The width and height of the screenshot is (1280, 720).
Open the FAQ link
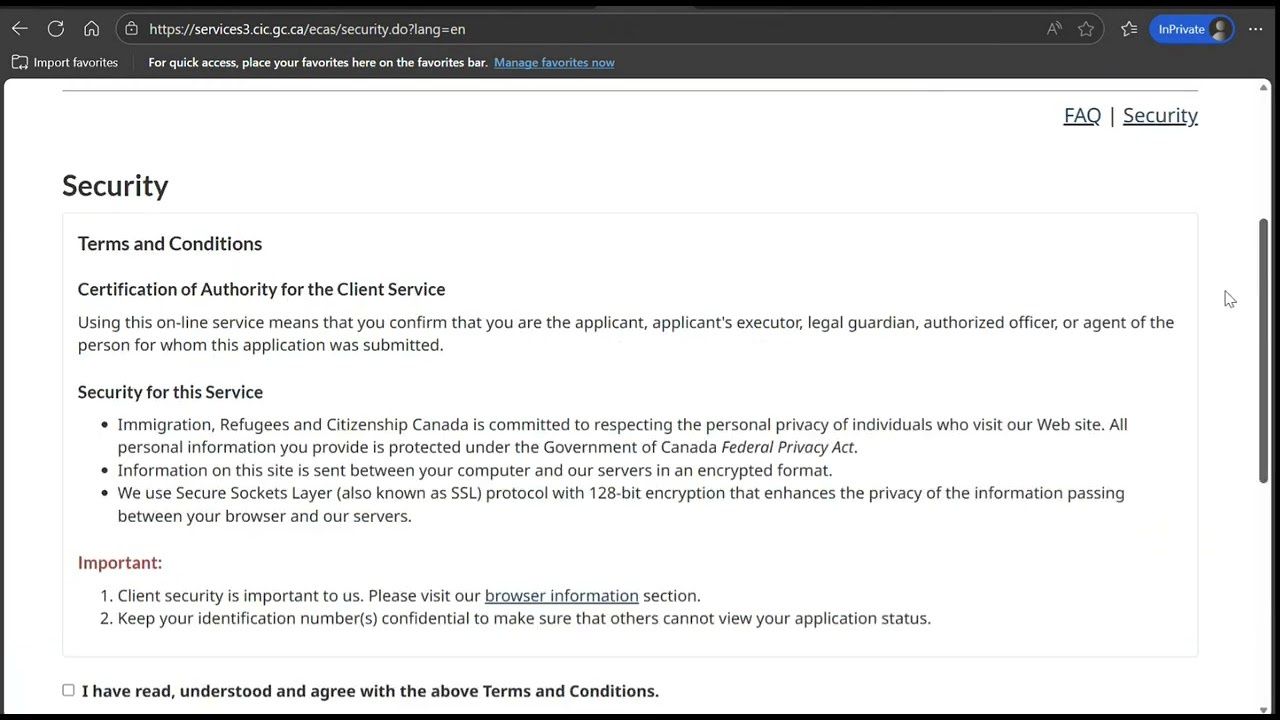coord(1082,115)
